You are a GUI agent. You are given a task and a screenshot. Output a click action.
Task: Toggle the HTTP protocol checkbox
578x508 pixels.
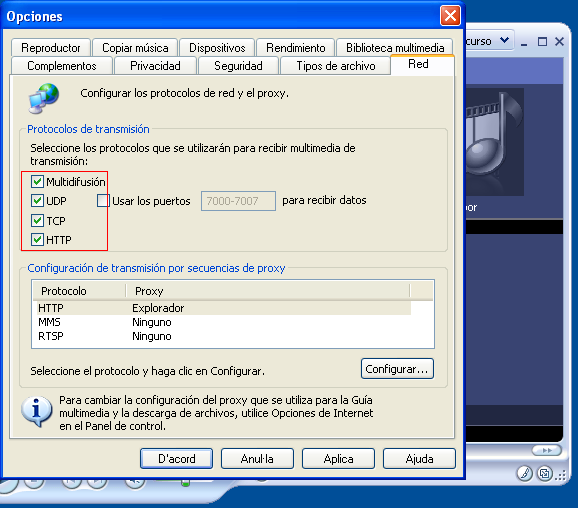[x=37, y=240]
